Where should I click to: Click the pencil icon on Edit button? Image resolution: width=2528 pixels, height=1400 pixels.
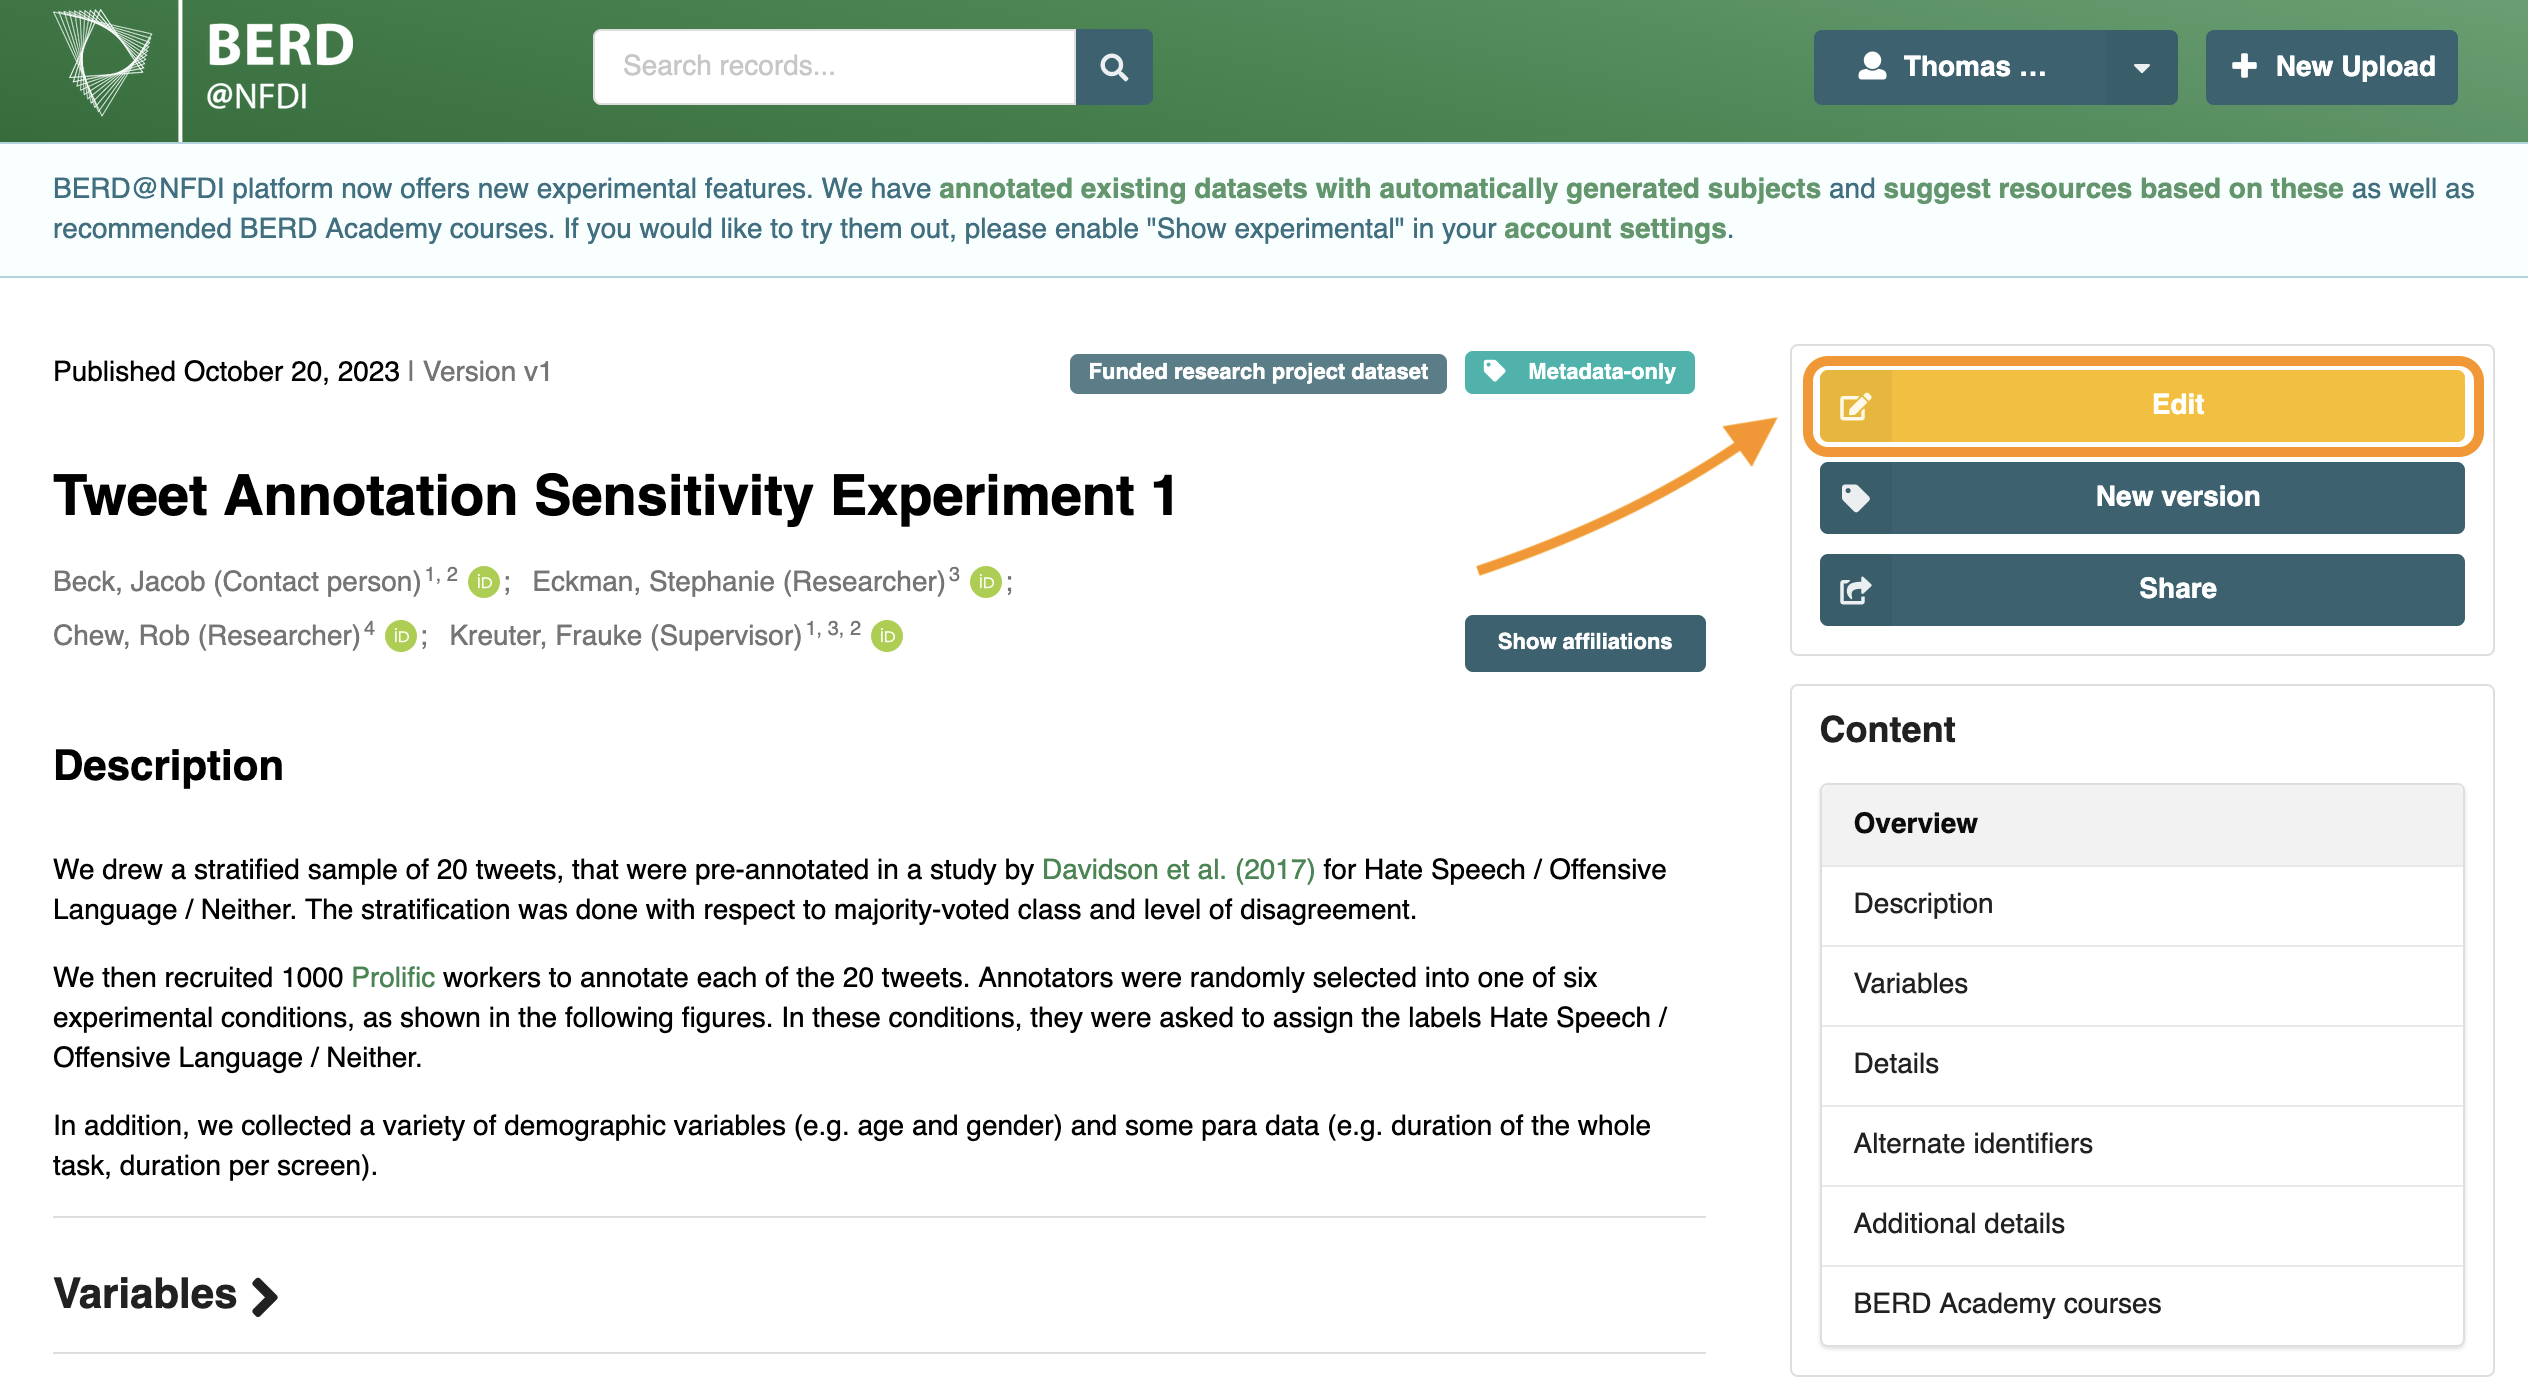(x=1855, y=406)
